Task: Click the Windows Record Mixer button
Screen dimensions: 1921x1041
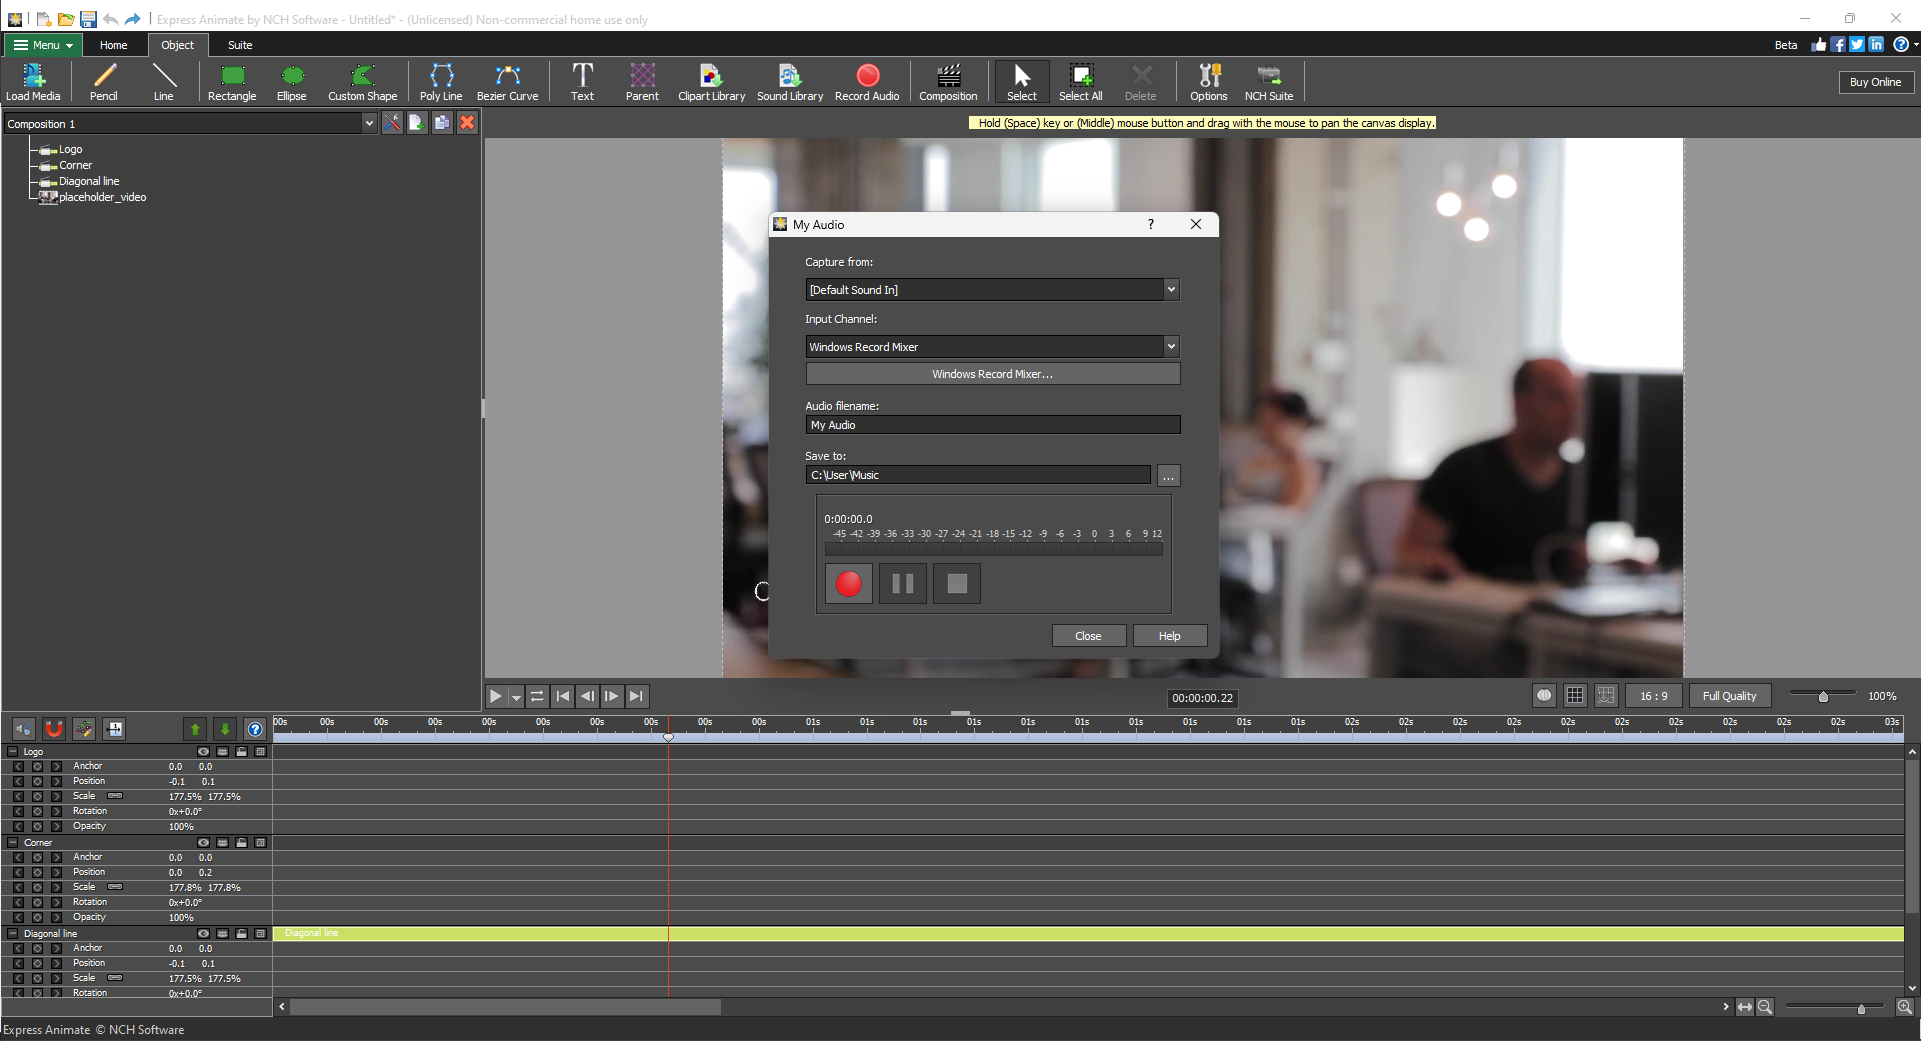Action: click(x=991, y=373)
